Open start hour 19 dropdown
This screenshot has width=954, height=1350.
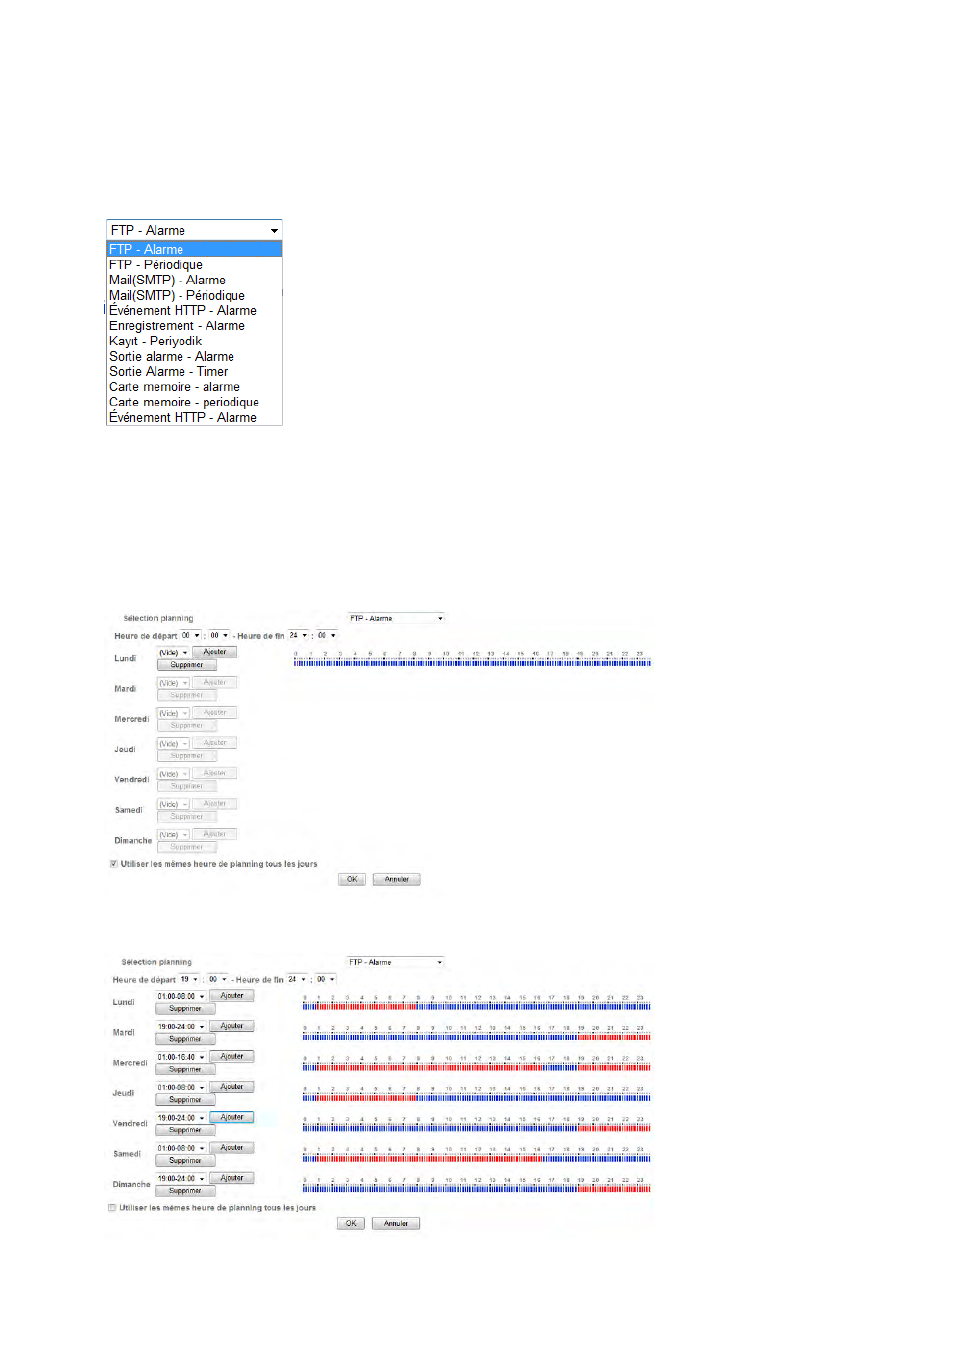click(189, 979)
